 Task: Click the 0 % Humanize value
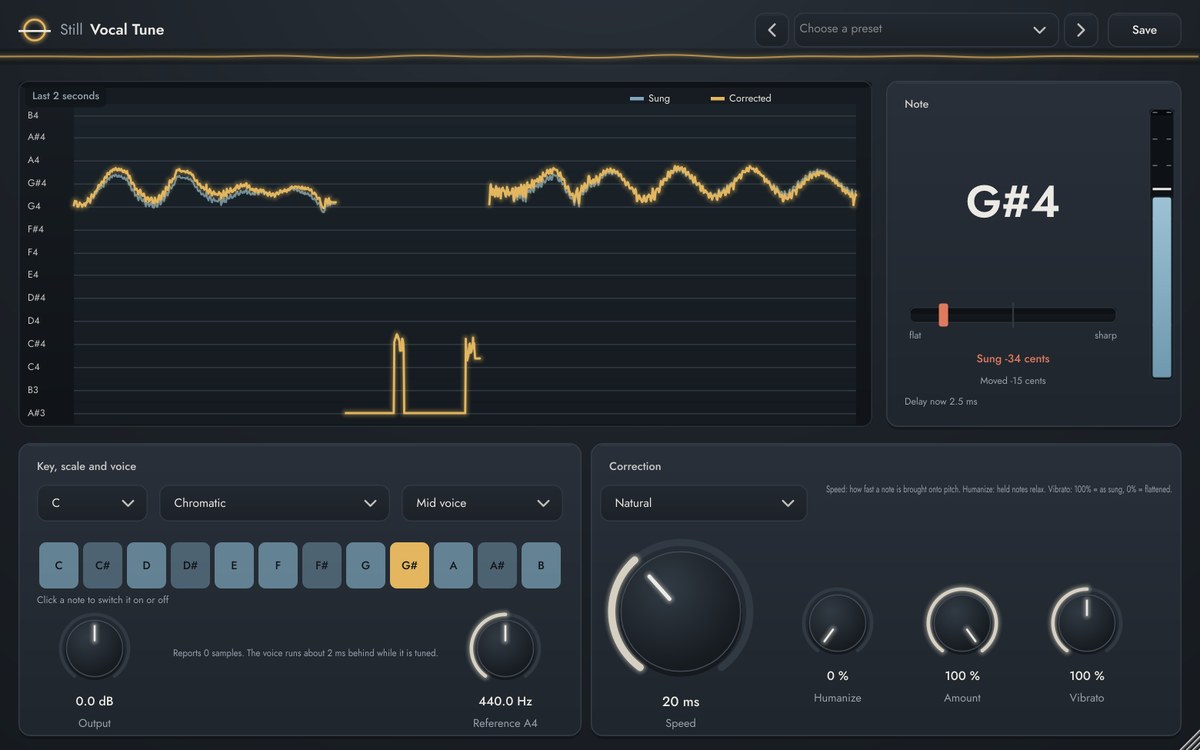837,676
